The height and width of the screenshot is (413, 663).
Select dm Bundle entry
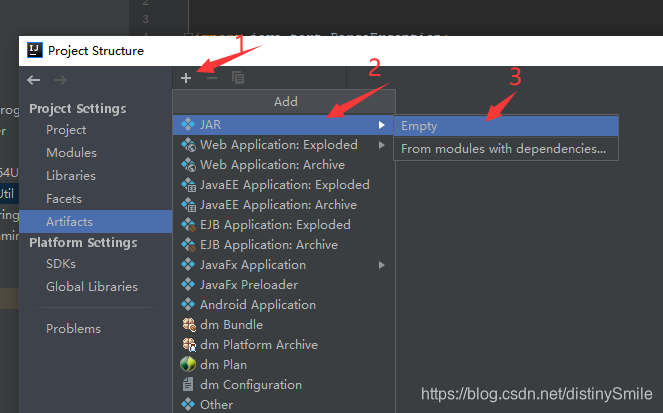point(283,325)
